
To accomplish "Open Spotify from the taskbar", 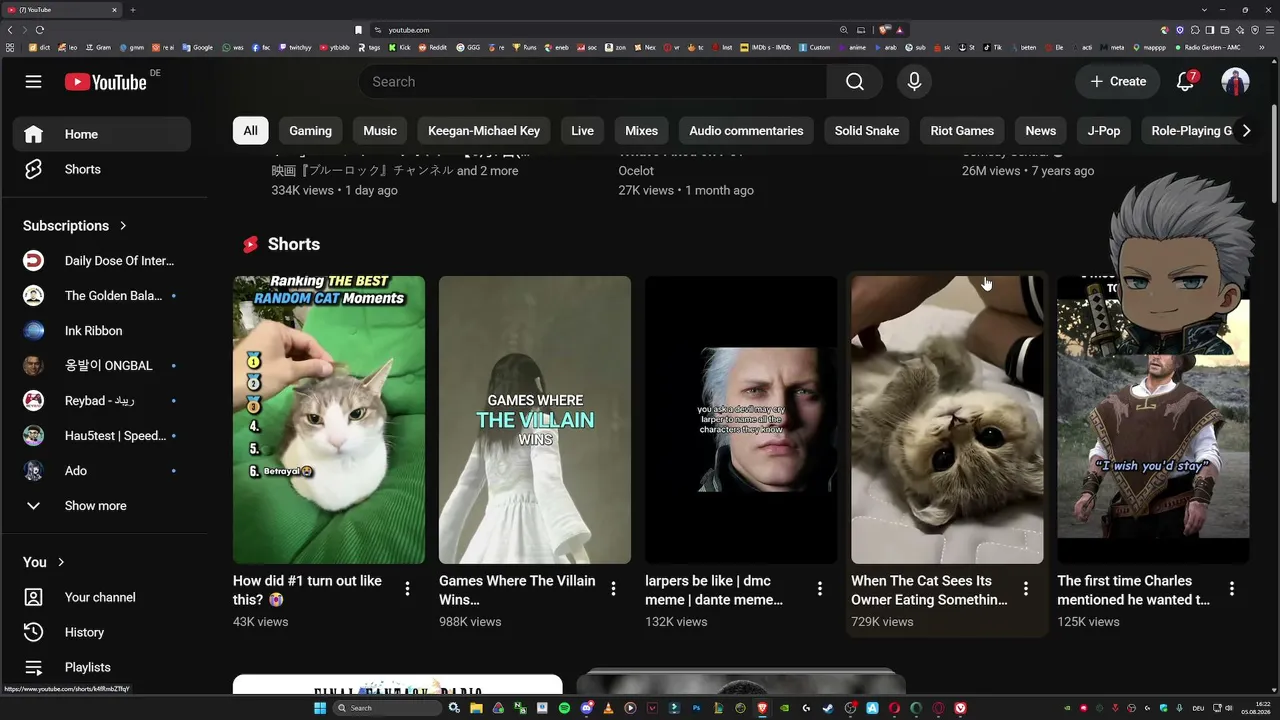I will [564, 708].
